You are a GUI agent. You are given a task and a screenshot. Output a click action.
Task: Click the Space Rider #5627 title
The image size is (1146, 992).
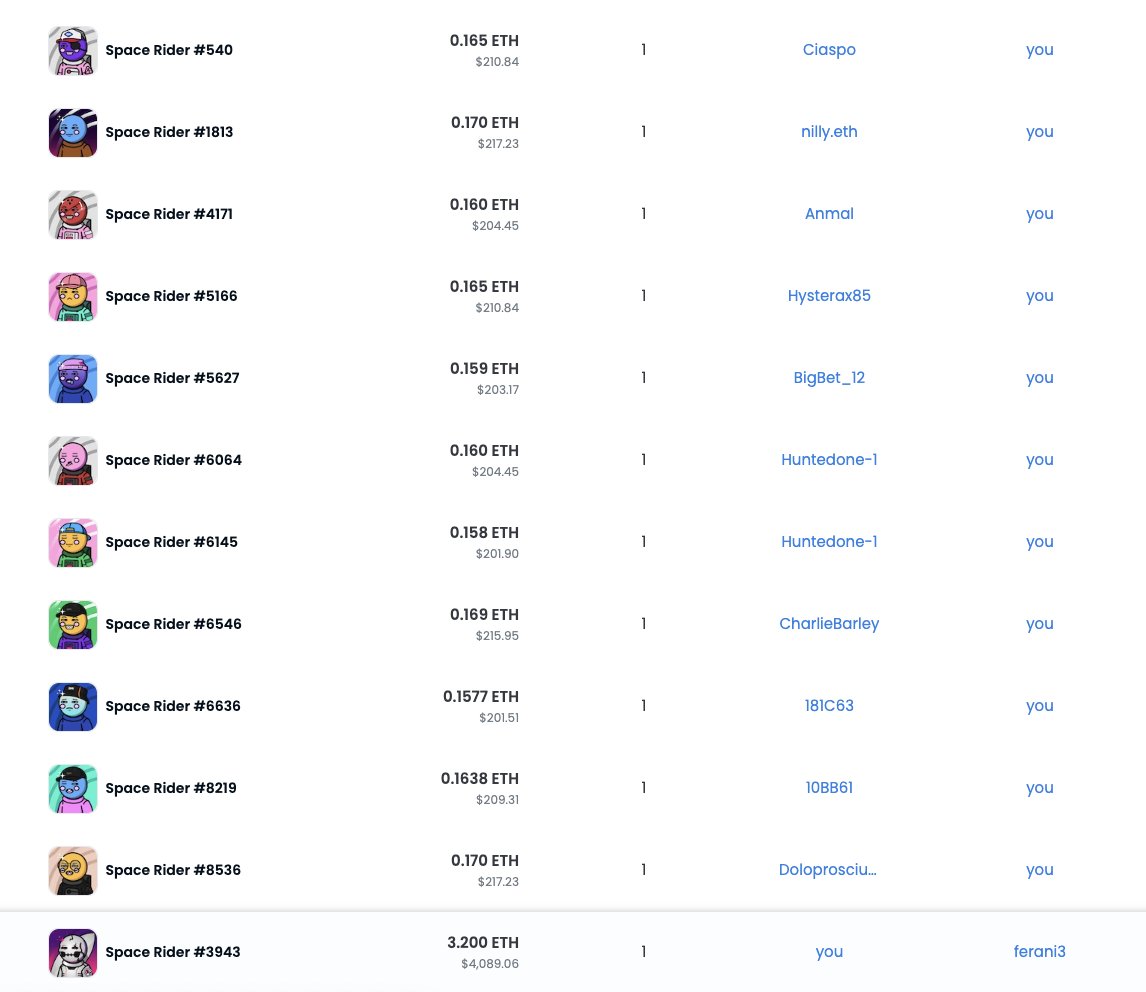coord(172,378)
